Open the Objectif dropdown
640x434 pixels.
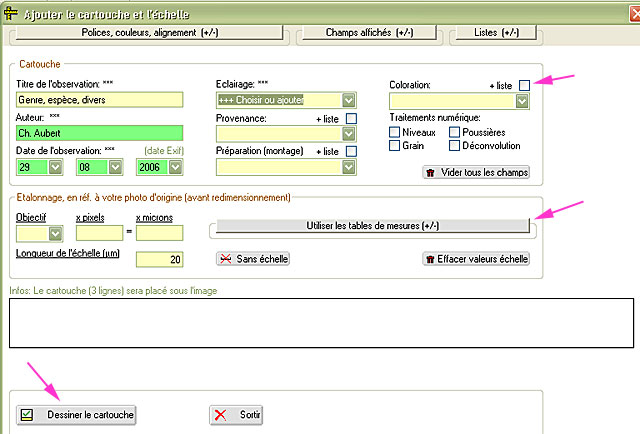click(55, 234)
